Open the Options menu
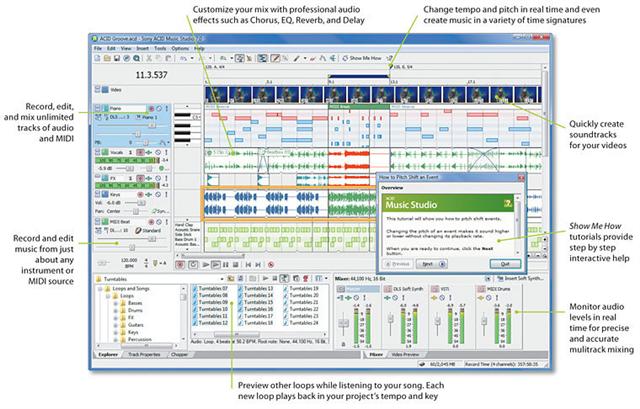 pyautogui.click(x=180, y=49)
